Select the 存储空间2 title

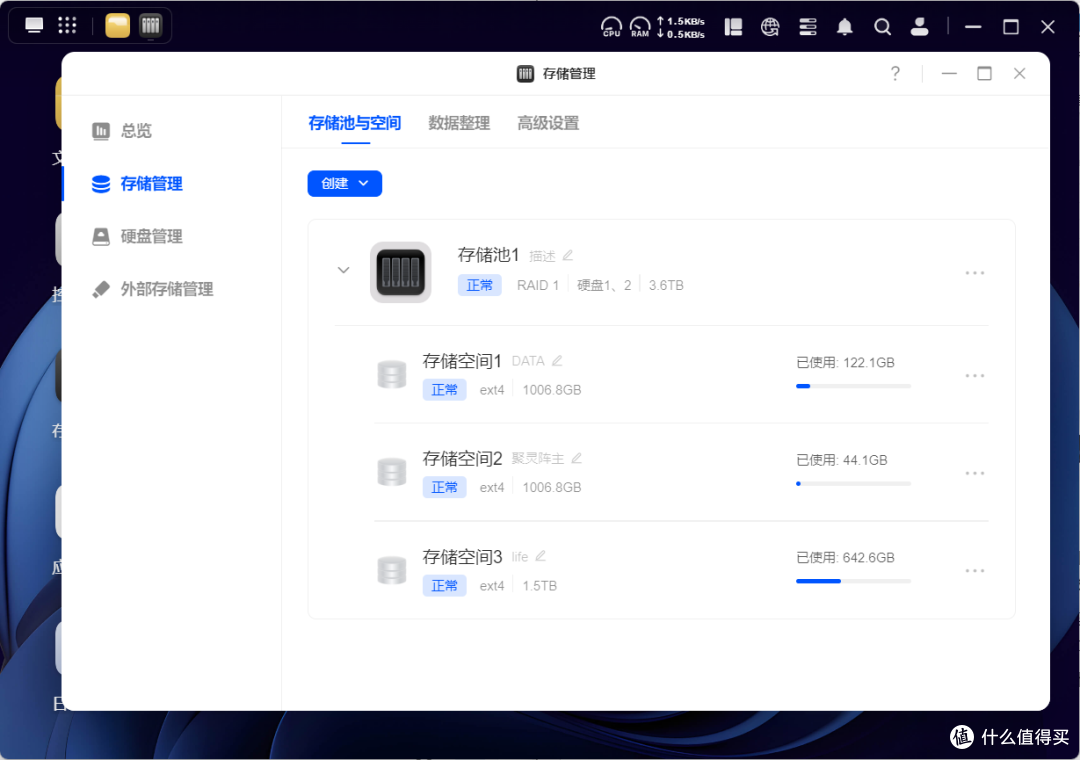(x=462, y=459)
